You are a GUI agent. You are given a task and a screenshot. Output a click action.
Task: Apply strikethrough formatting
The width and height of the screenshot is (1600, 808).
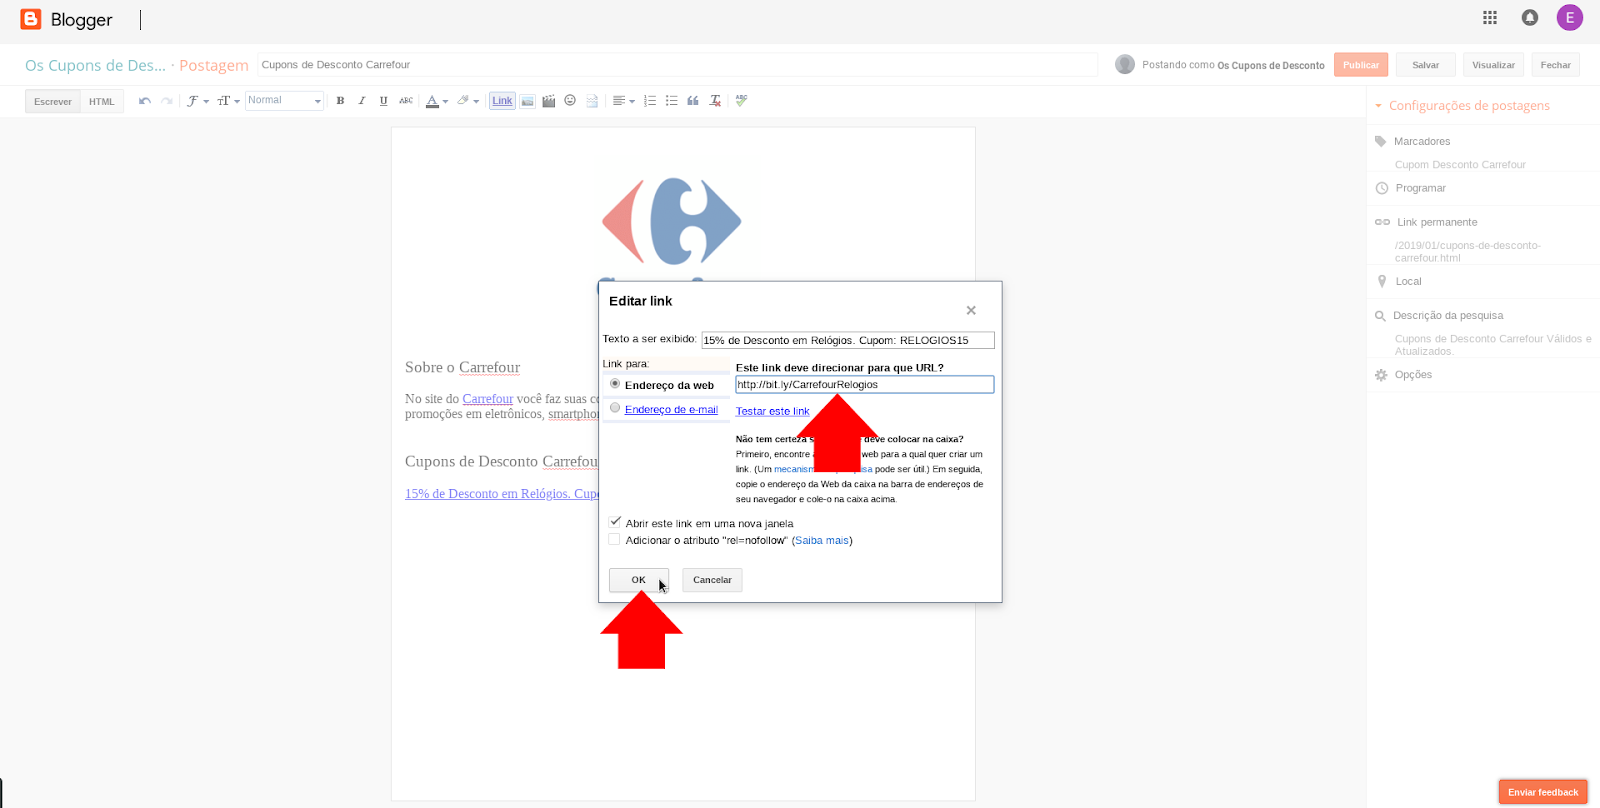tap(406, 101)
